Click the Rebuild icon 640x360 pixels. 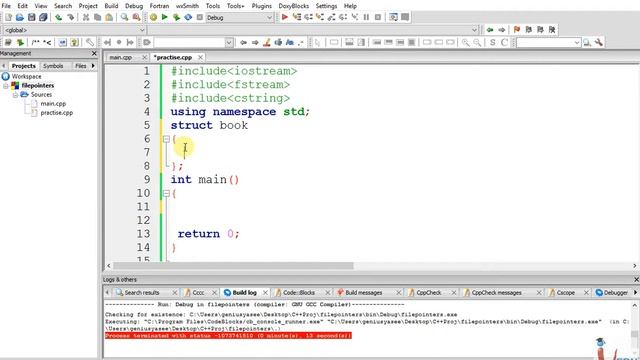[x=188, y=18]
